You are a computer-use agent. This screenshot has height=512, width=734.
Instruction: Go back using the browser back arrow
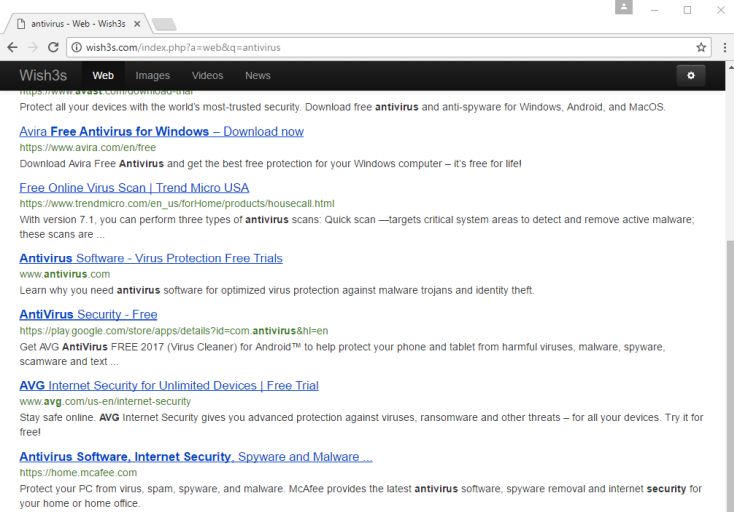click(13, 47)
